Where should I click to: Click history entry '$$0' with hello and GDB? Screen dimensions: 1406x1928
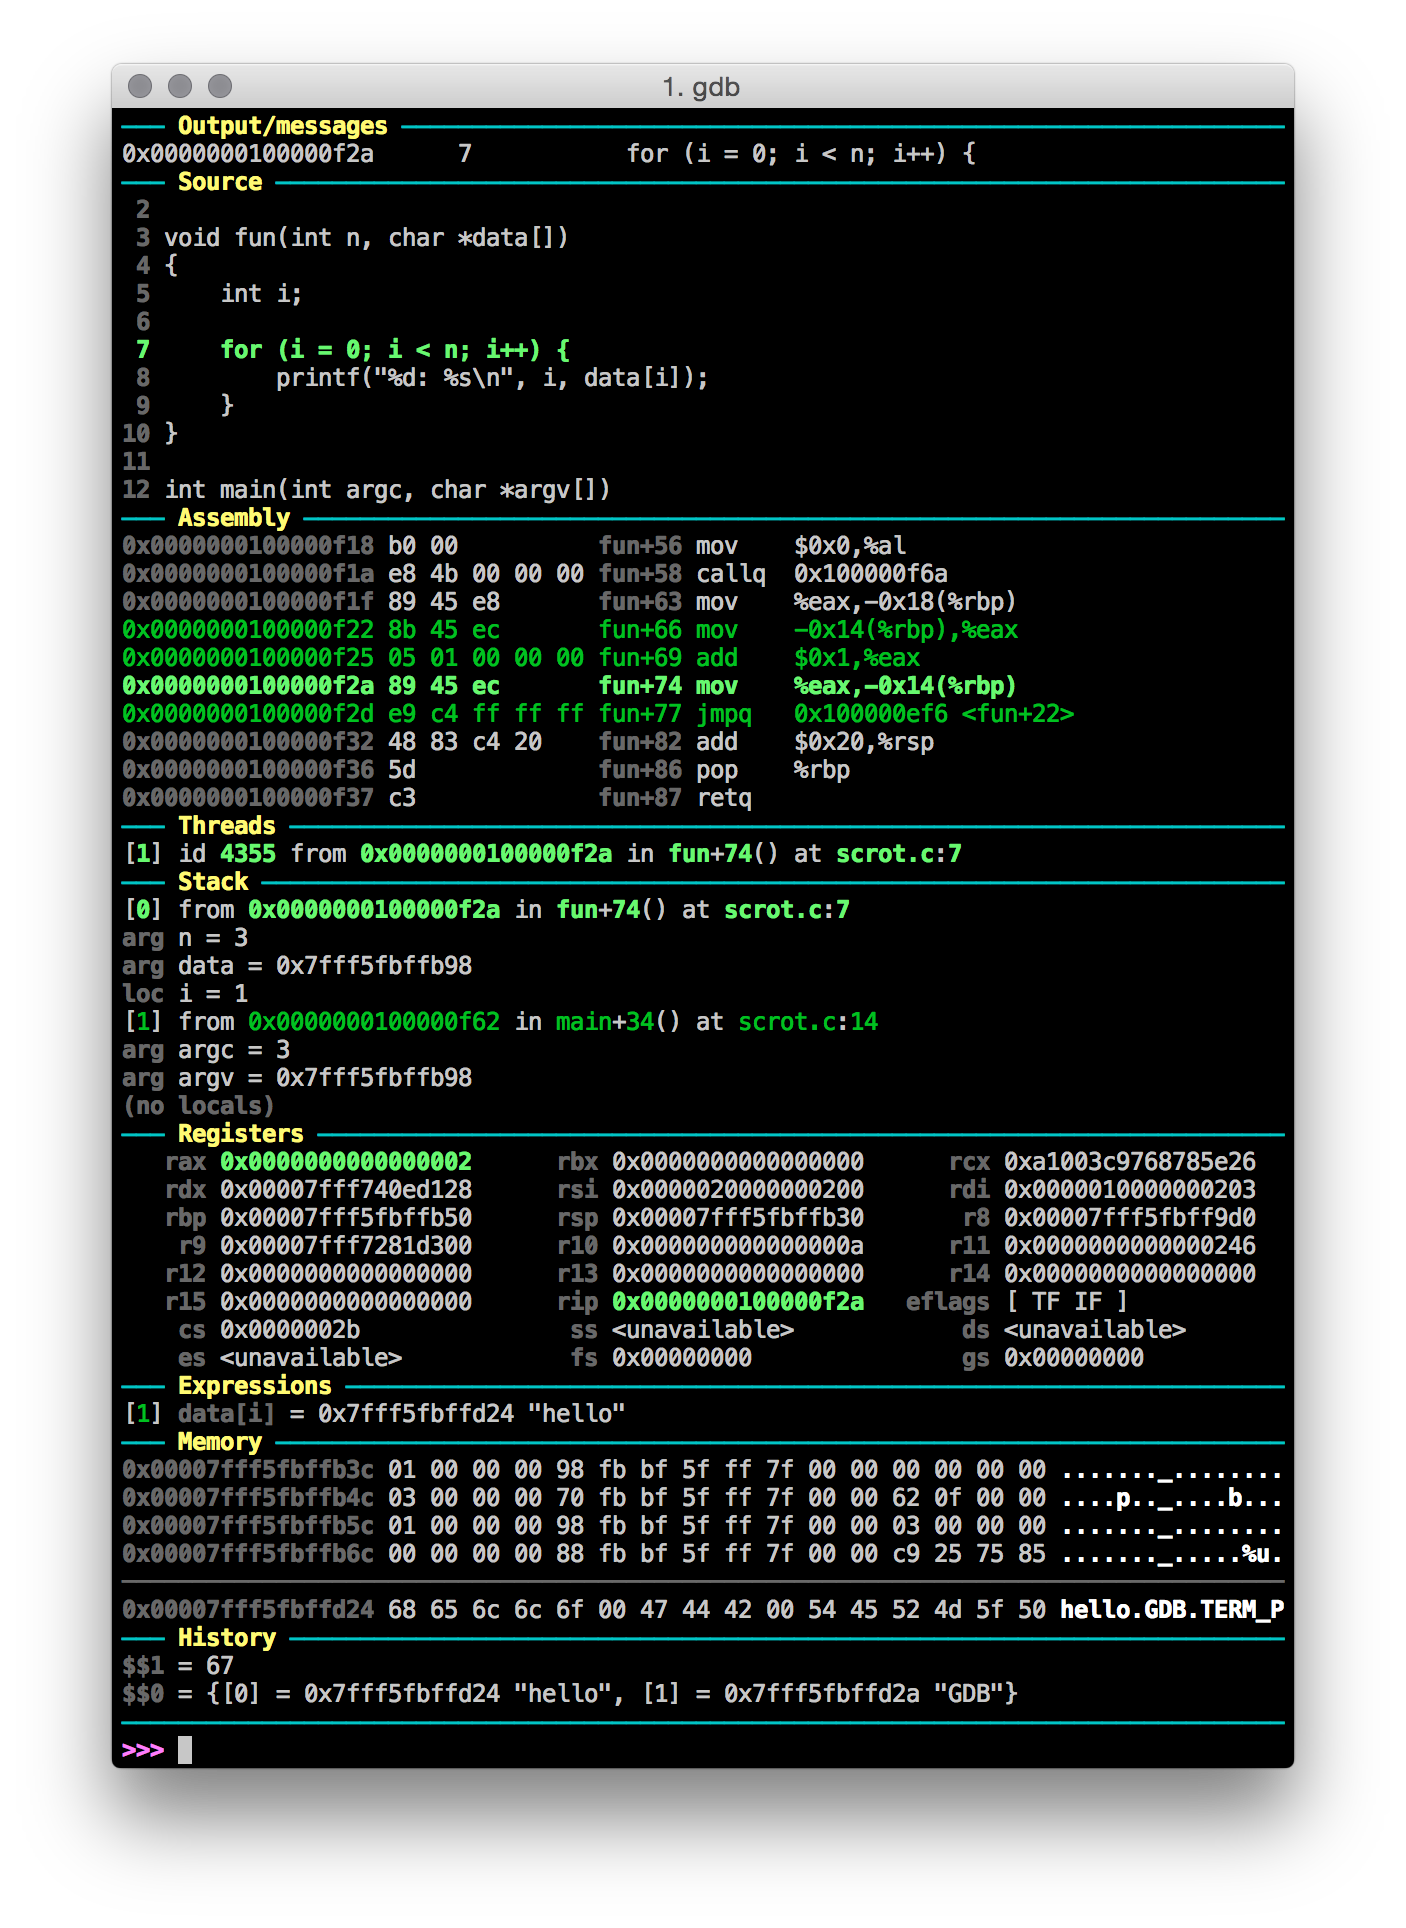pyautogui.click(x=570, y=1694)
